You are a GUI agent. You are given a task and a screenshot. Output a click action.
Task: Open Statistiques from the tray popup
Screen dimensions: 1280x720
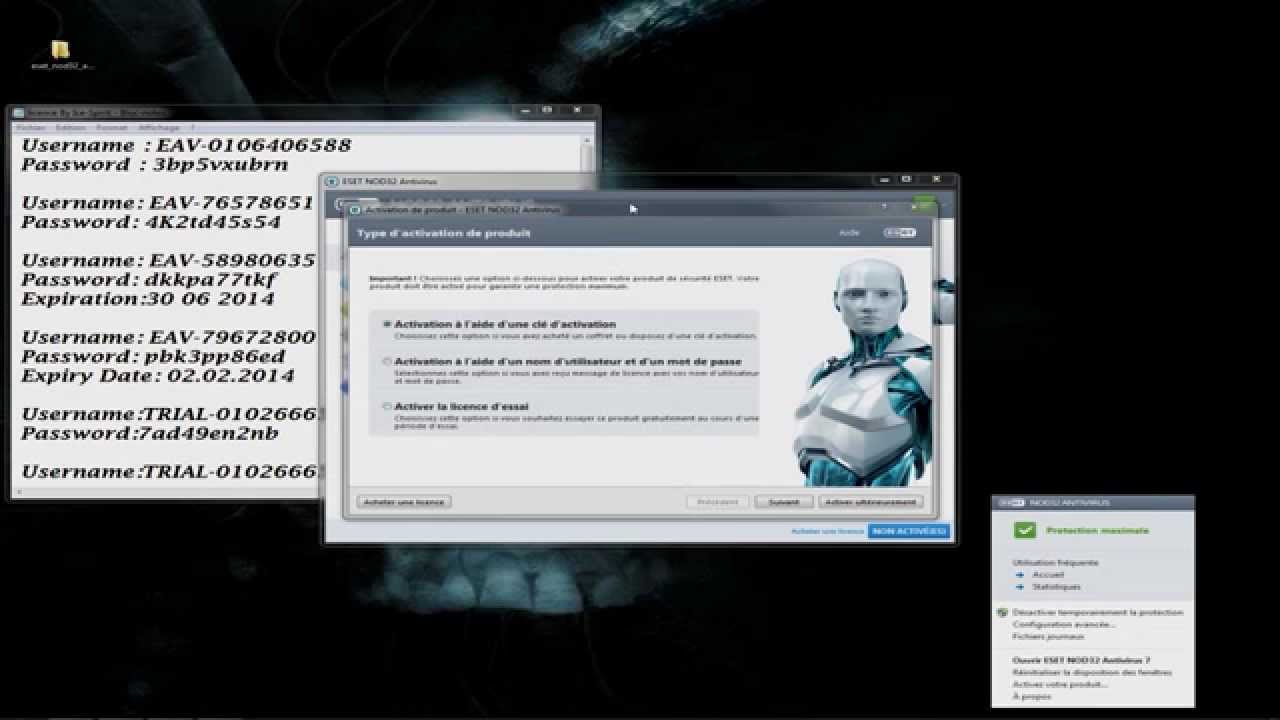point(1056,587)
